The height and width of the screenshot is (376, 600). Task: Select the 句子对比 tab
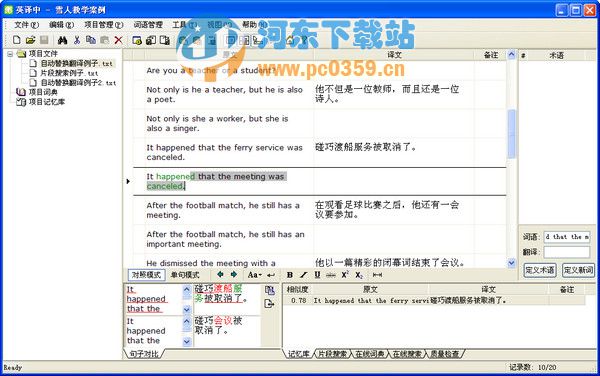(x=144, y=354)
